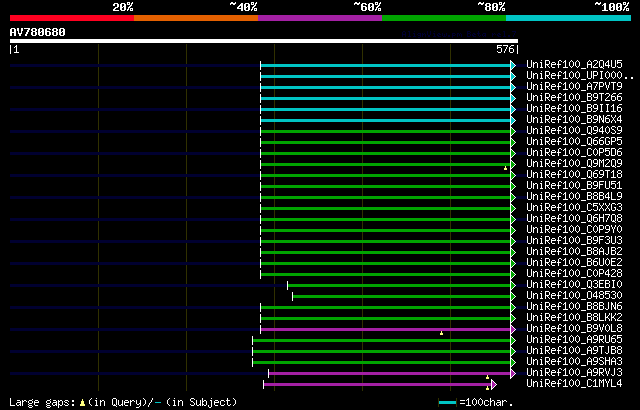Click the cyan ~100% identity color segment

[x=568, y=18]
